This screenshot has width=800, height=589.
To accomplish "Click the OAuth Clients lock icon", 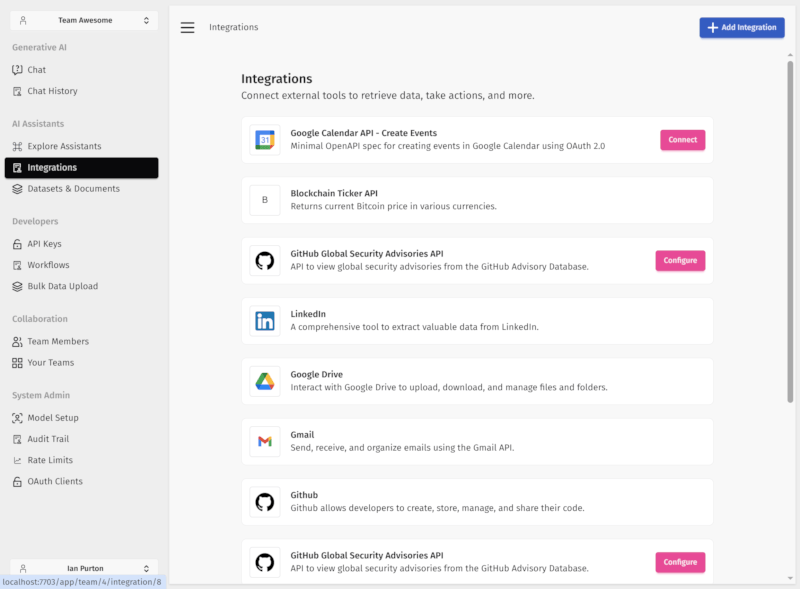I will click(x=17, y=481).
